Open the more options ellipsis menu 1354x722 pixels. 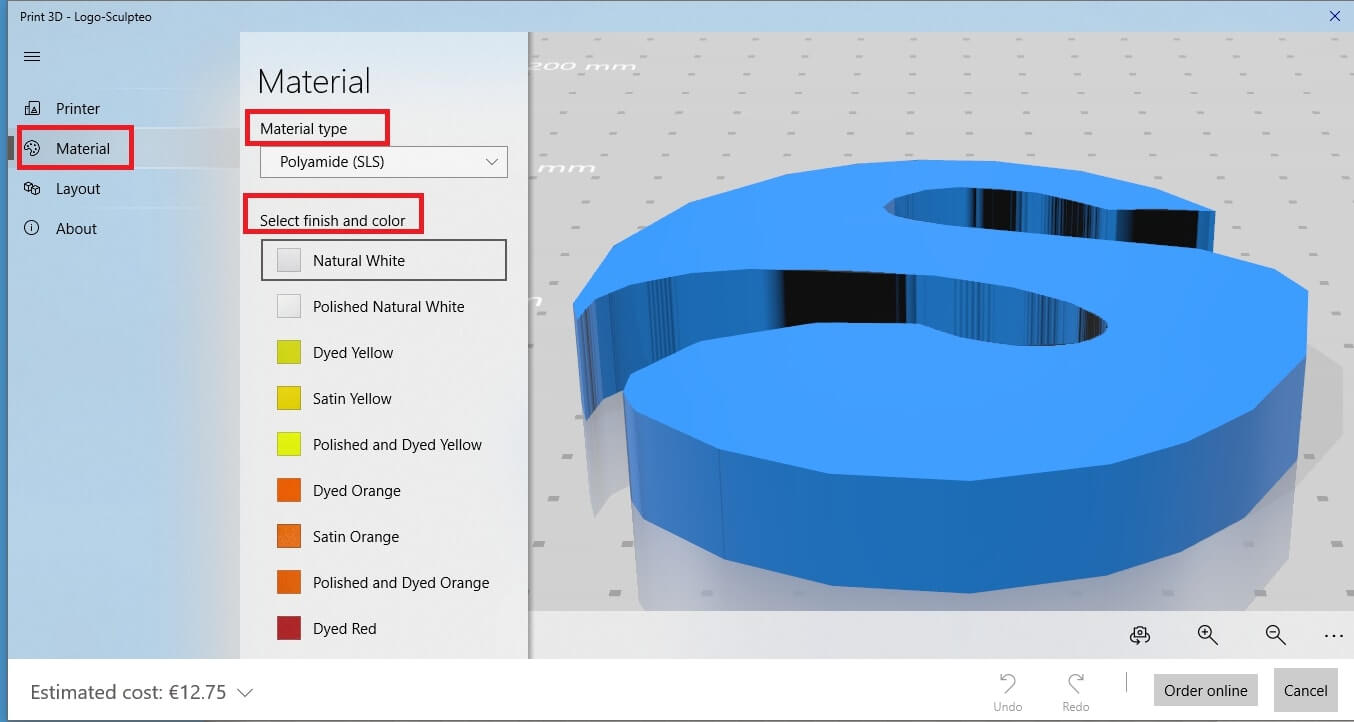pyautogui.click(x=1333, y=635)
